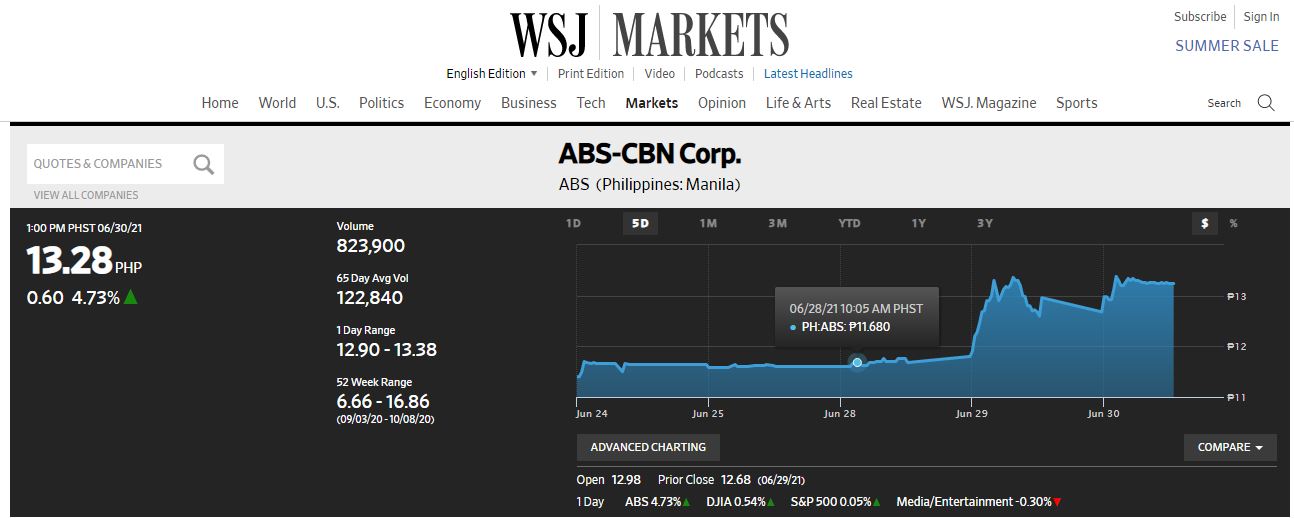Open the WSJ Markets logo homepage

649,33
